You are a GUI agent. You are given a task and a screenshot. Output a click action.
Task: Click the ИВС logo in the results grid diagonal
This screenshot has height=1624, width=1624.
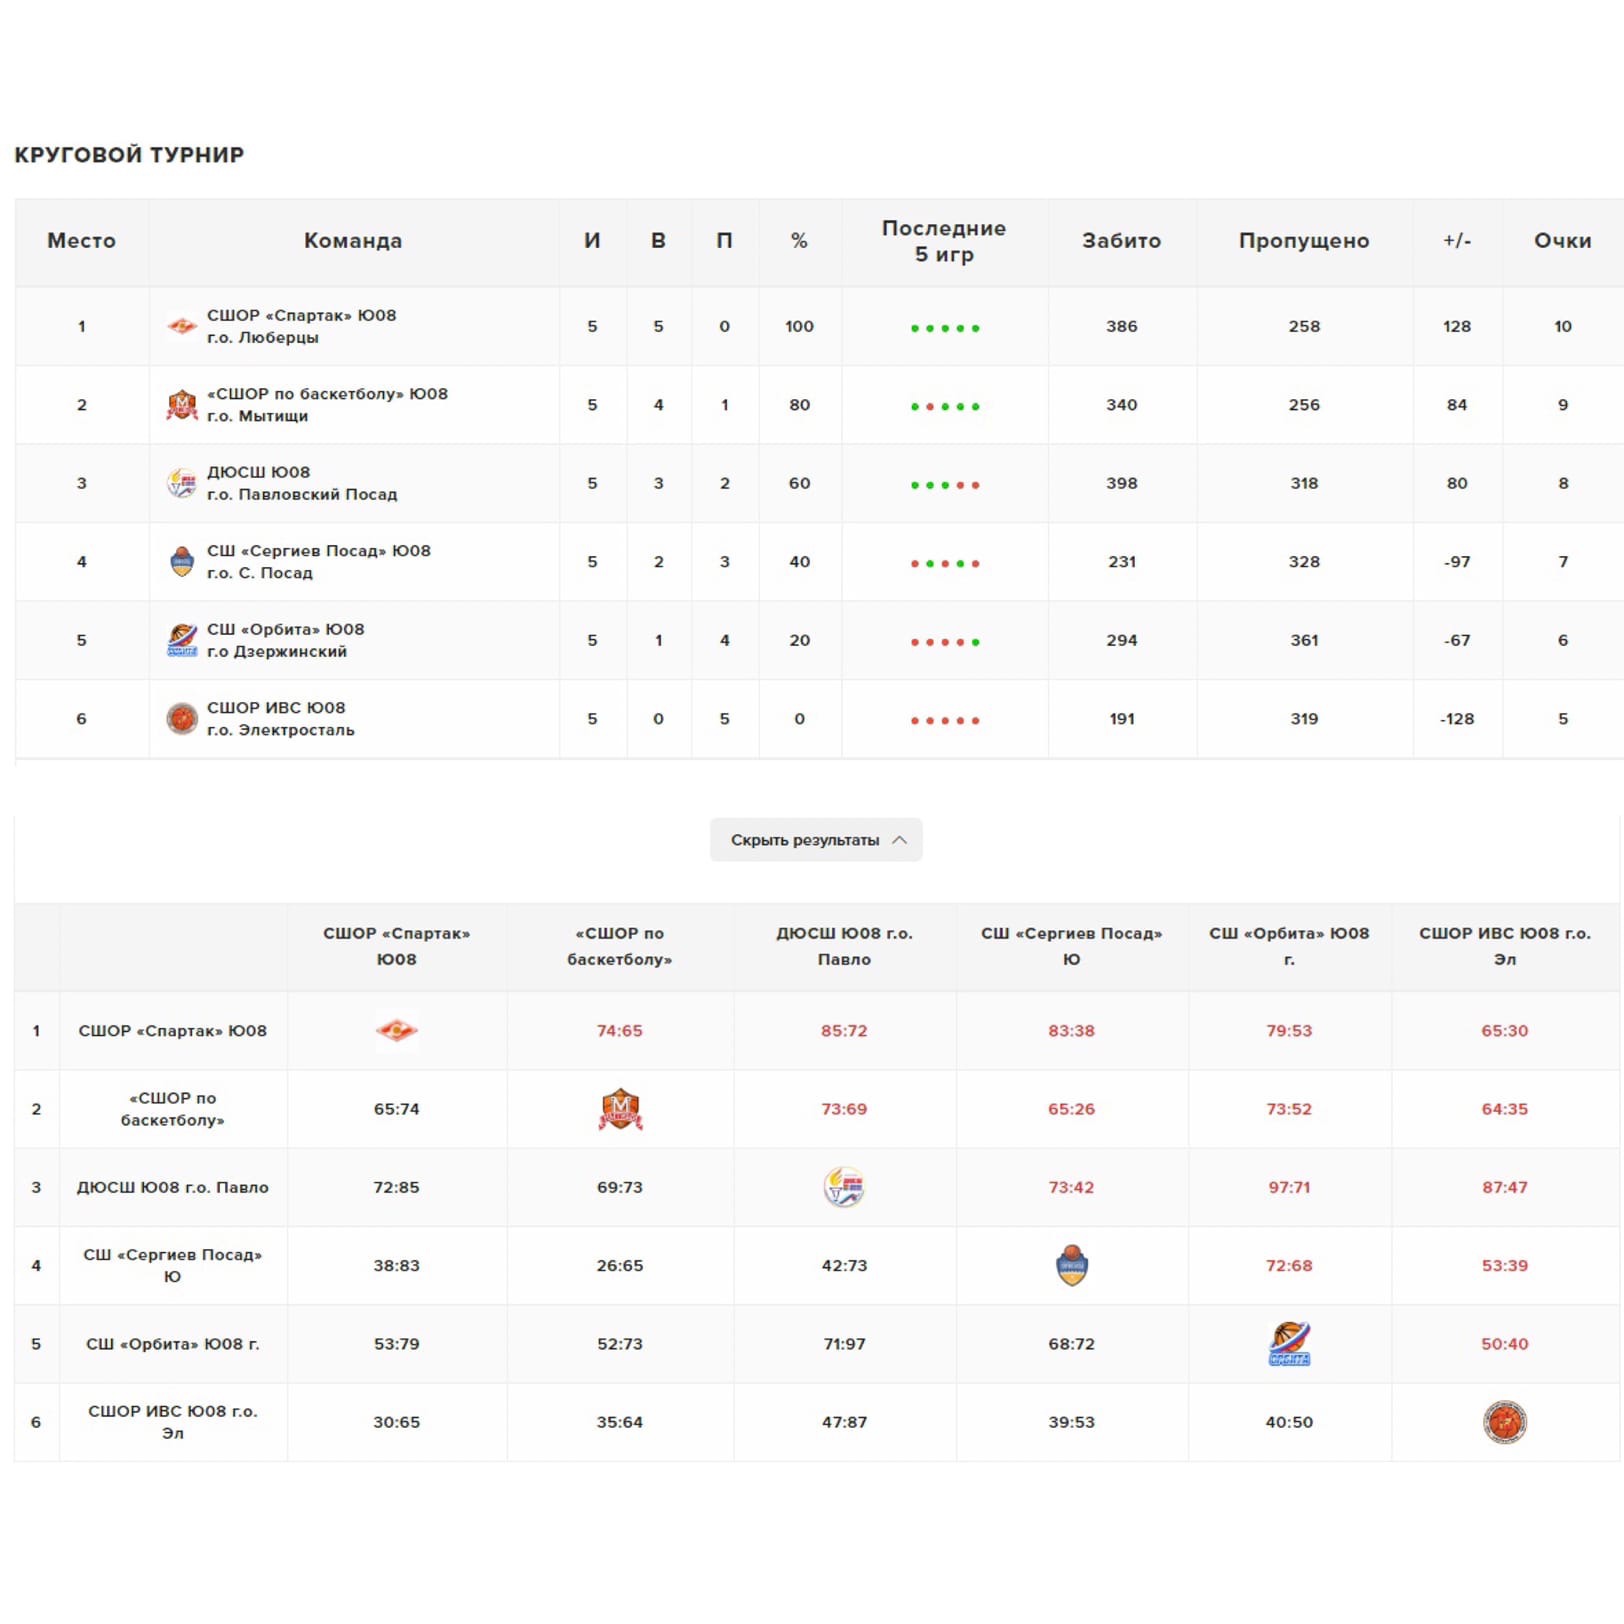pos(1505,1422)
